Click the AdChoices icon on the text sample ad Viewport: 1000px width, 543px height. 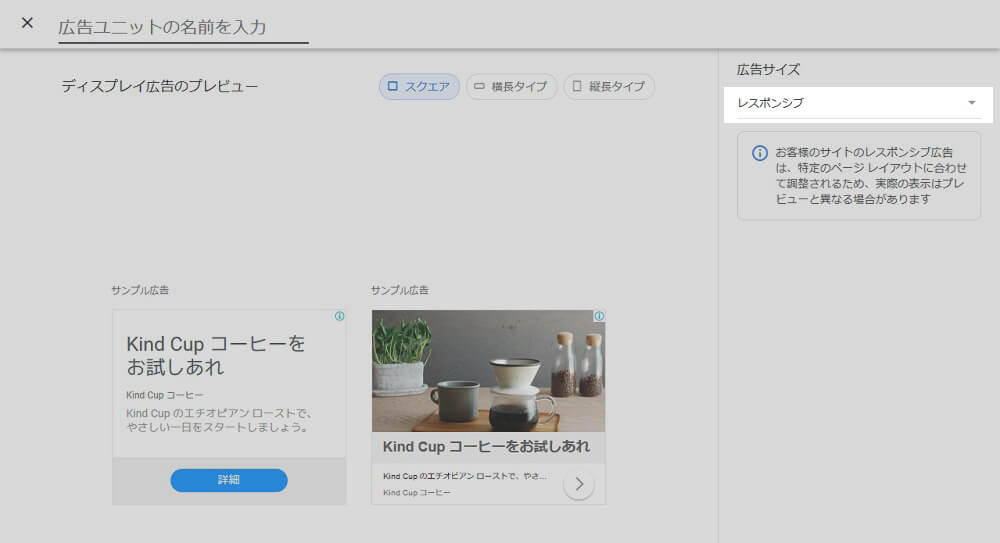pyautogui.click(x=339, y=316)
